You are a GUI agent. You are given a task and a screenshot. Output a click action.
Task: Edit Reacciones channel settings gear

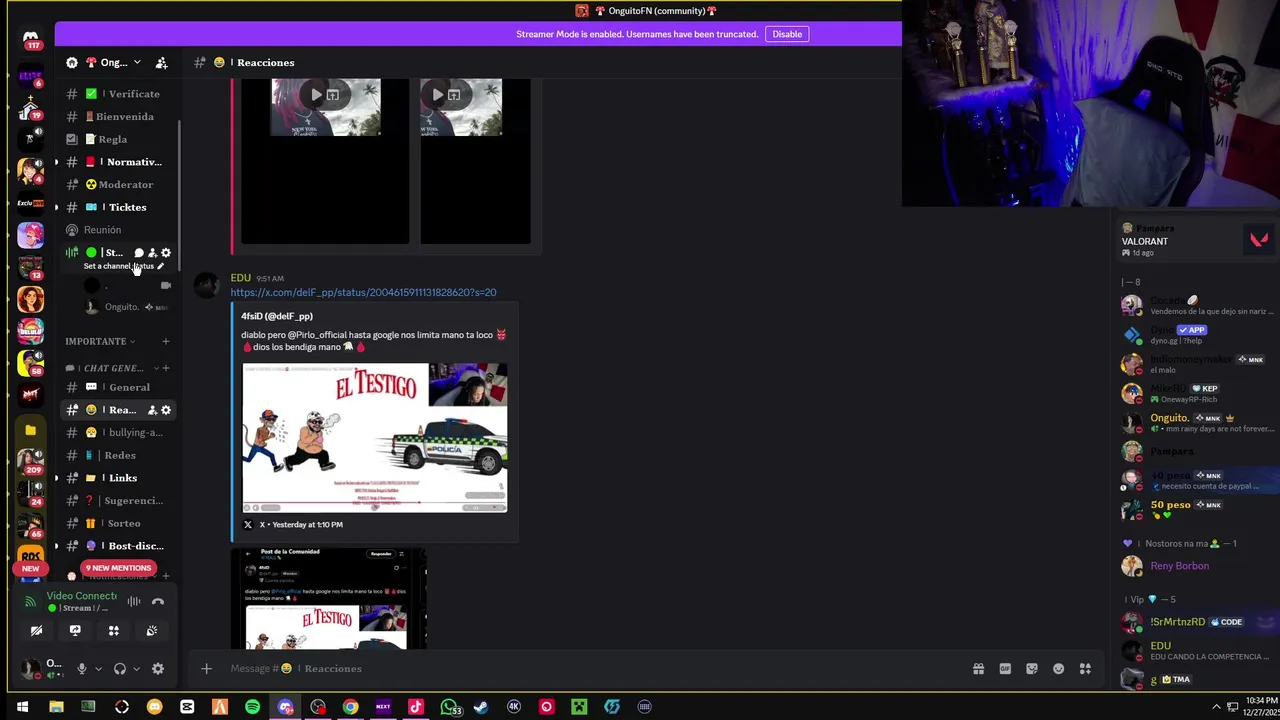click(166, 410)
